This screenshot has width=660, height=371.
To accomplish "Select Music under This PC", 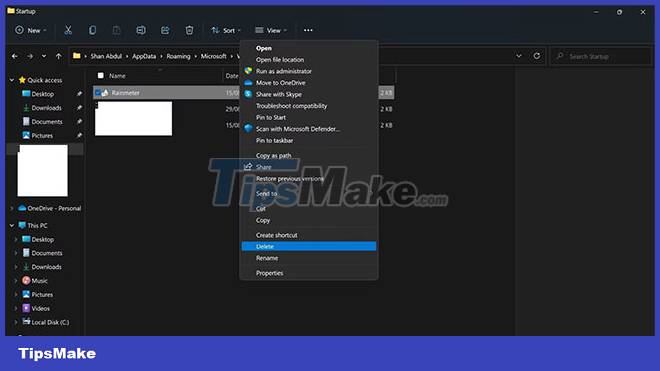I will click(40, 280).
